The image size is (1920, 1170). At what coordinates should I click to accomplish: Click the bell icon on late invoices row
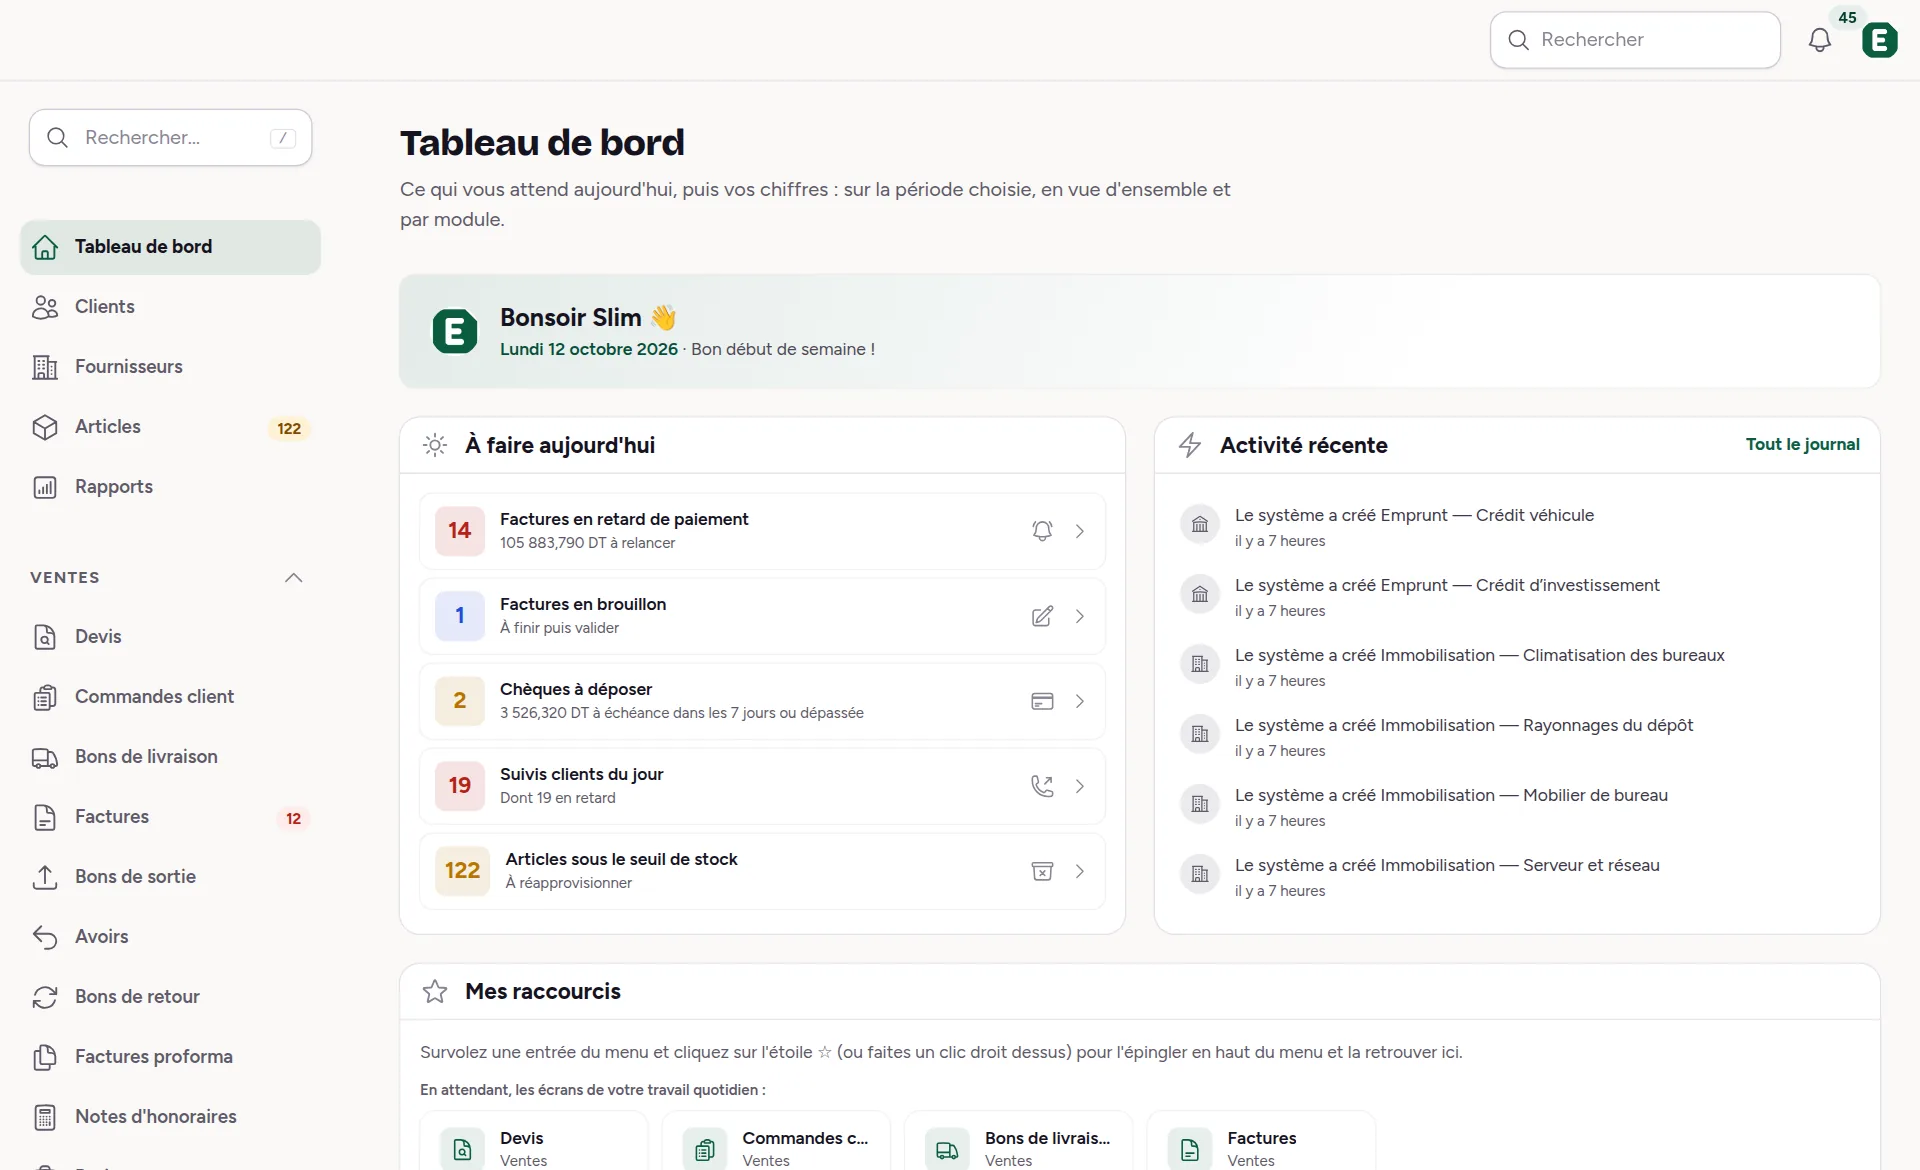pyautogui.click(x=1042, y=531)
